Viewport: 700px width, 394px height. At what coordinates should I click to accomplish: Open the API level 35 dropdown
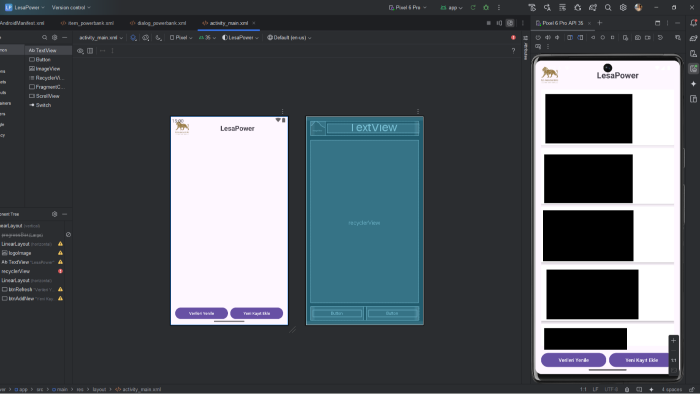pyautogui.click(x=207, y=38)
